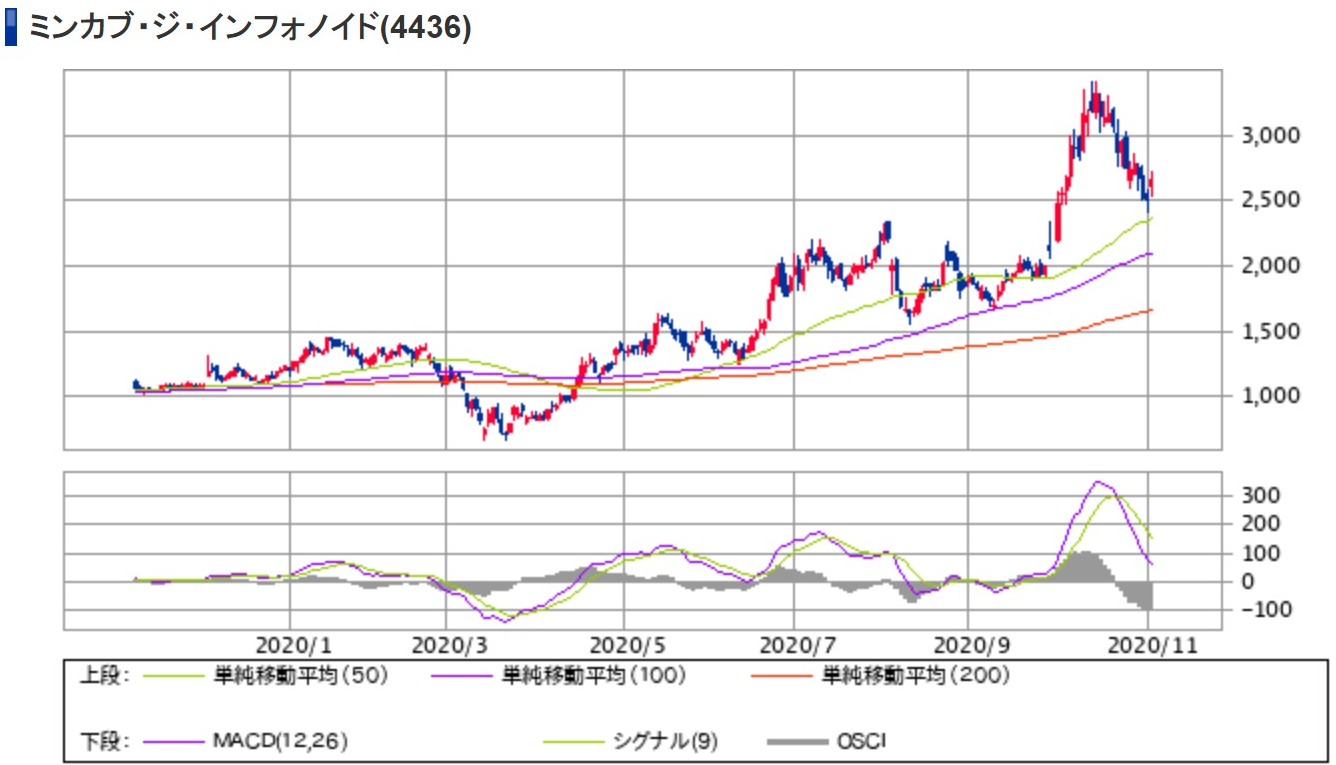Image resolution: width=1336 pixels, height=765 pixels.
Task: Click the シグナル(9) legend text
Action: (665, 741)
